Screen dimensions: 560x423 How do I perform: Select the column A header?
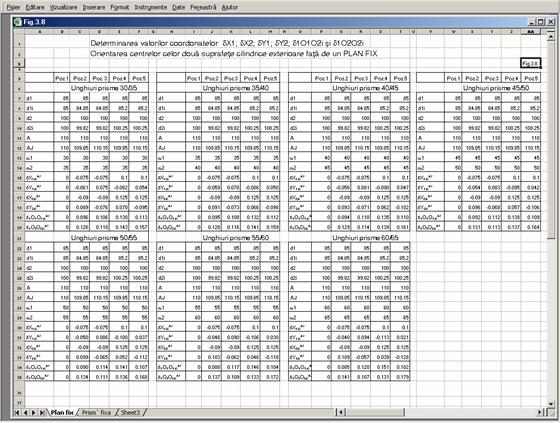coord(39,32)
